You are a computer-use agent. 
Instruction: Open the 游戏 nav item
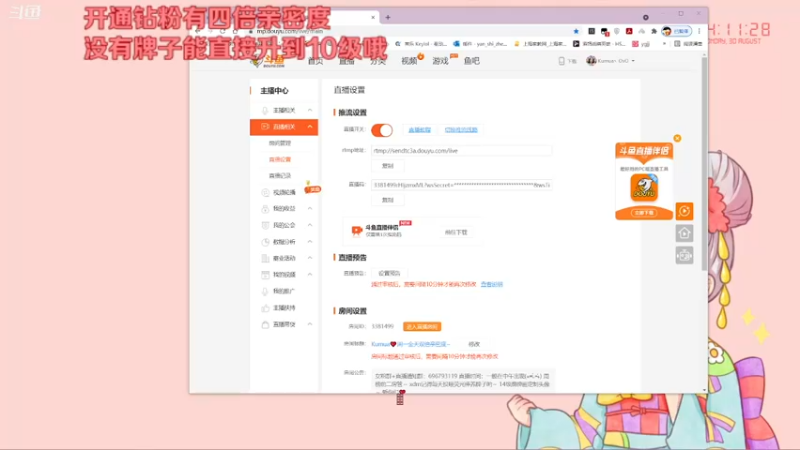(x=440, y=61)
